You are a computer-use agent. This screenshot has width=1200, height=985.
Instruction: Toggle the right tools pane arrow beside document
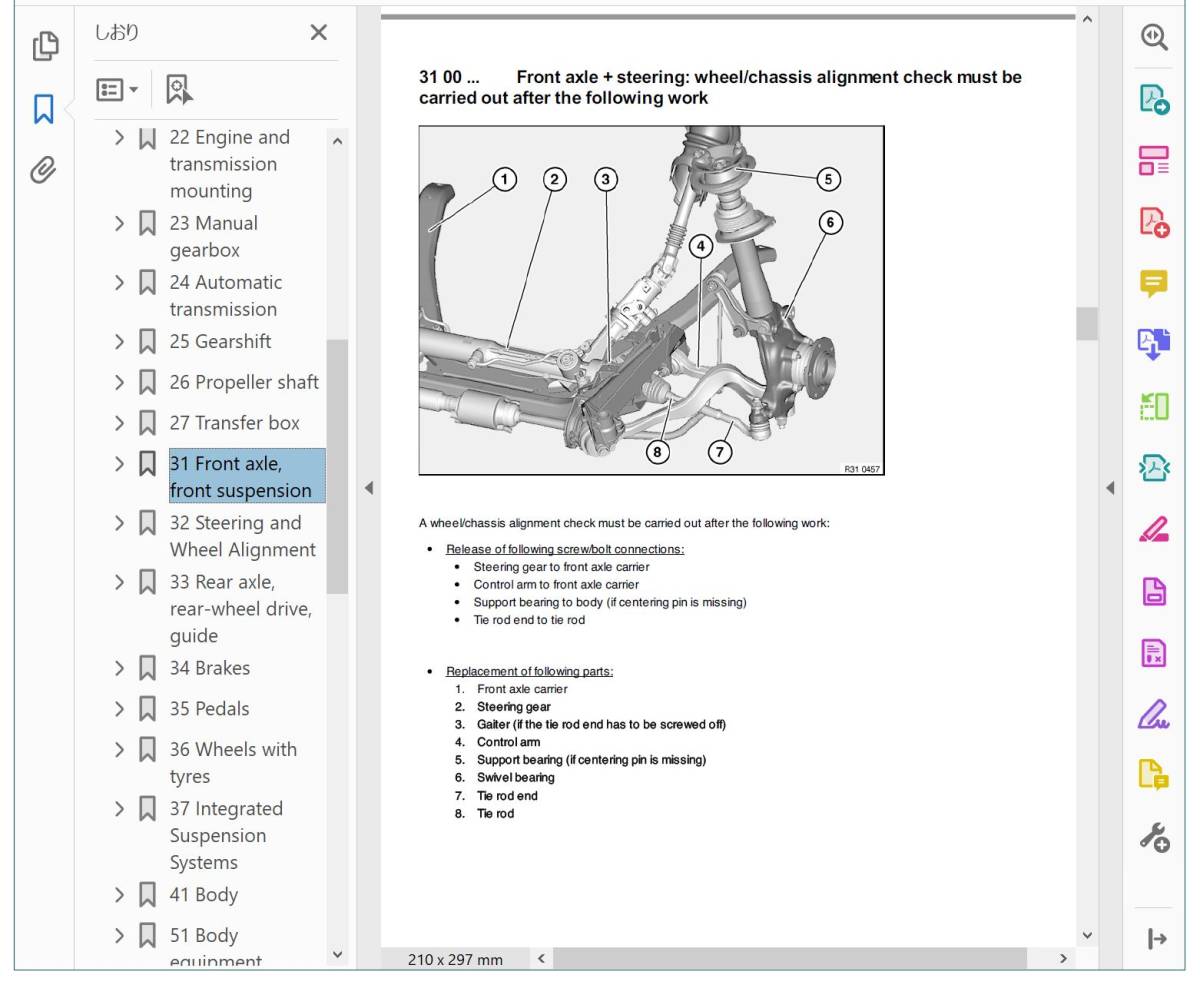coord(1110,488)
